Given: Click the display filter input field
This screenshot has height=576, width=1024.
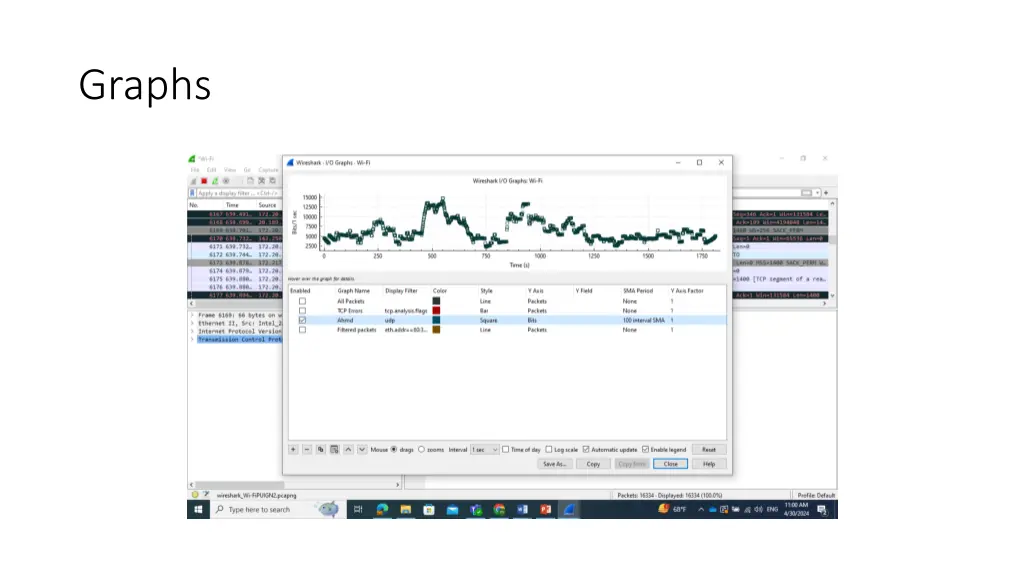Looking at the screenshot, I should point(238,193).
